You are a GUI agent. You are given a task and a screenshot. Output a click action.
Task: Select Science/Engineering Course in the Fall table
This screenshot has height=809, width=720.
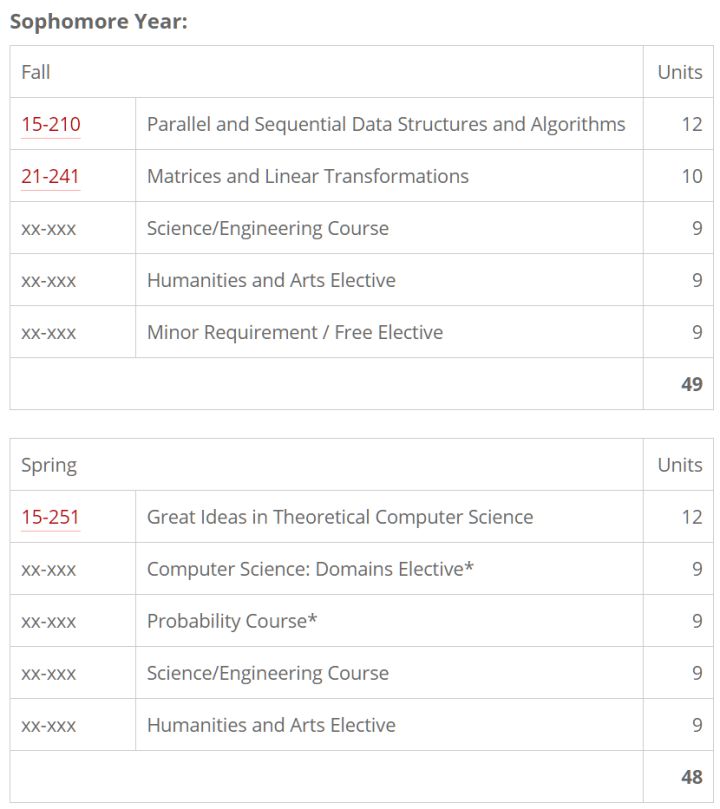coord(267,229)
